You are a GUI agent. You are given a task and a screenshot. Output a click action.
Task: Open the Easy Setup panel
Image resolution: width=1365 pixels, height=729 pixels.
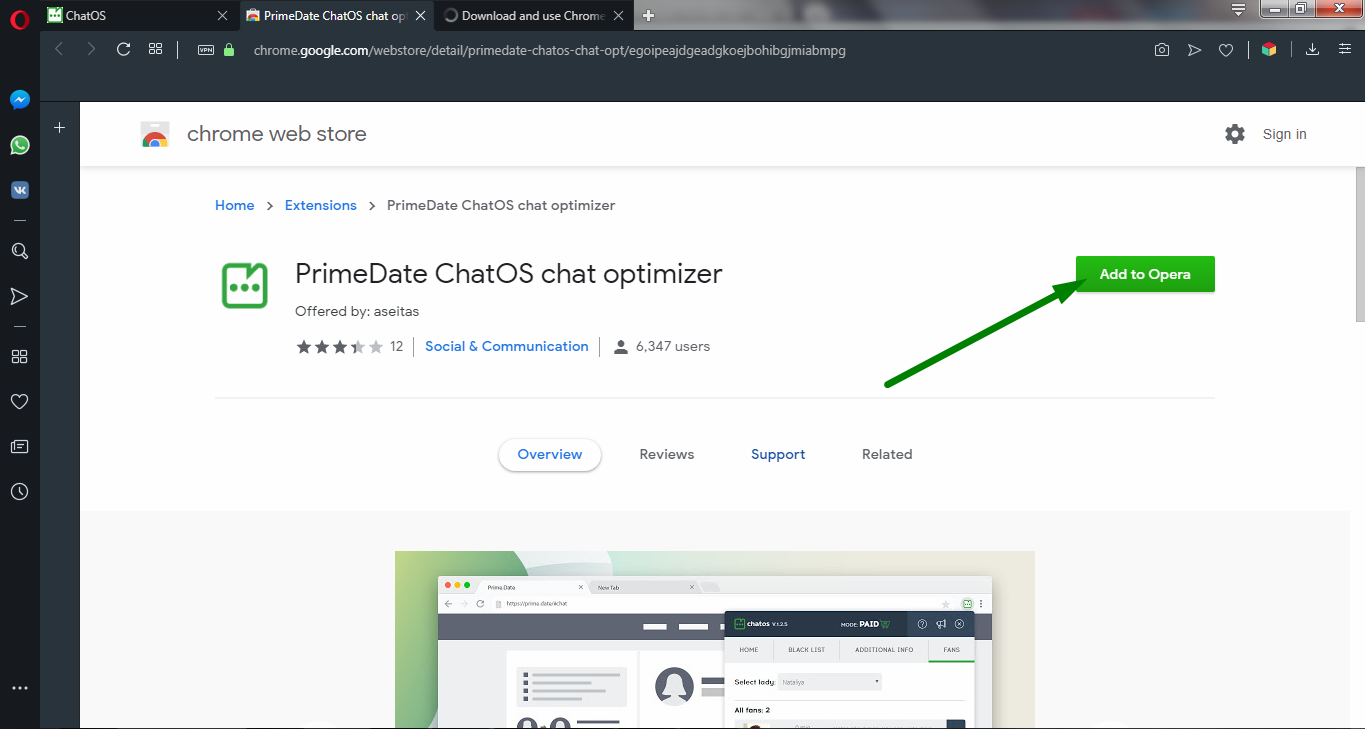1345,50
